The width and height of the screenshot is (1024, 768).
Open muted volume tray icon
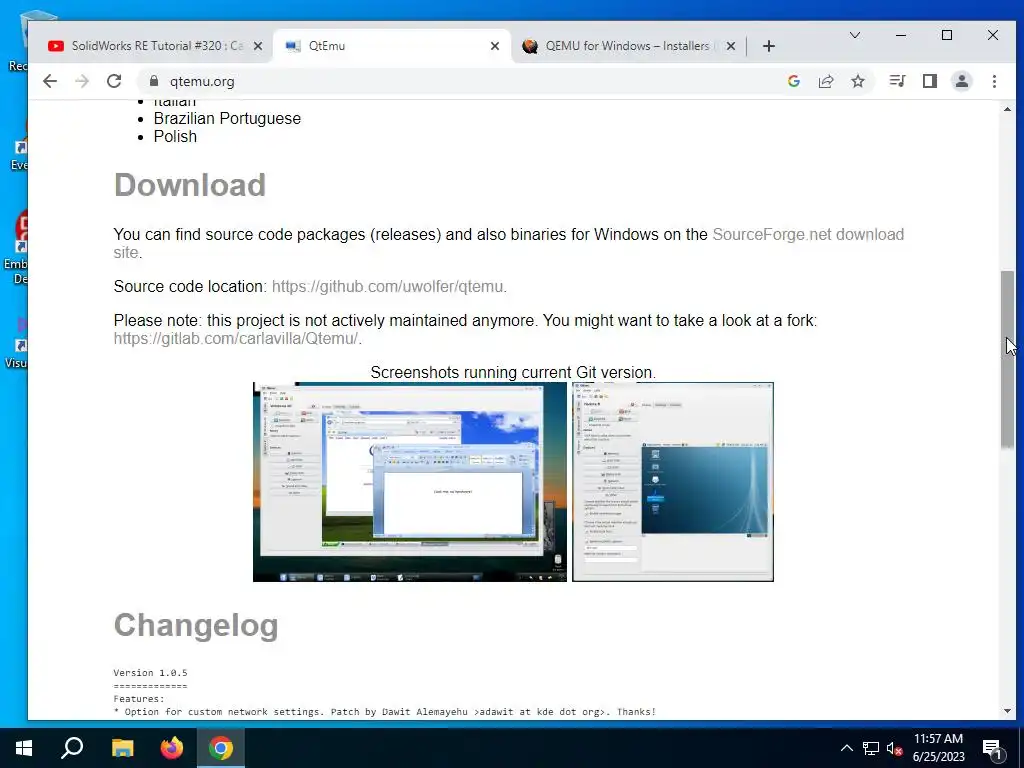click(895, 748)
